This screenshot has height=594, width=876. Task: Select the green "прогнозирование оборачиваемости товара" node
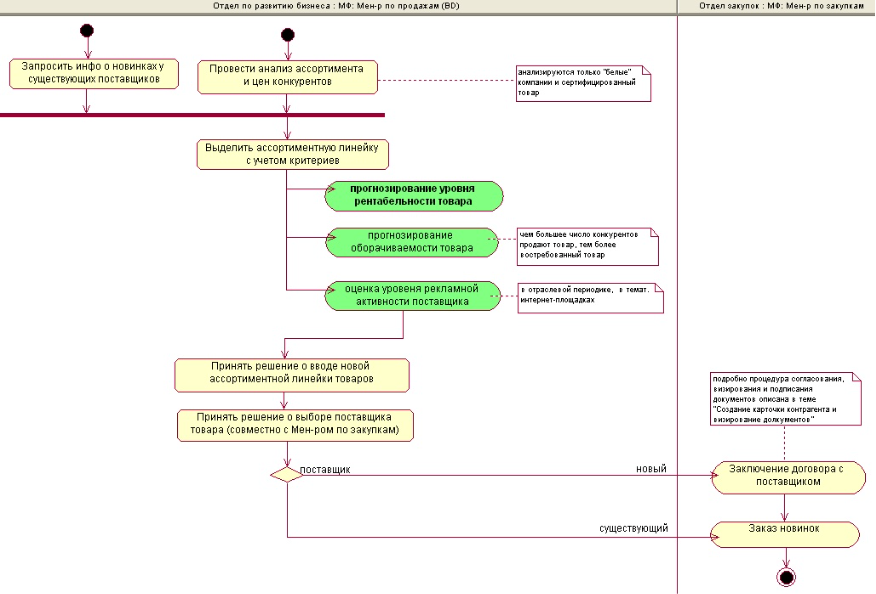point(412,242)
